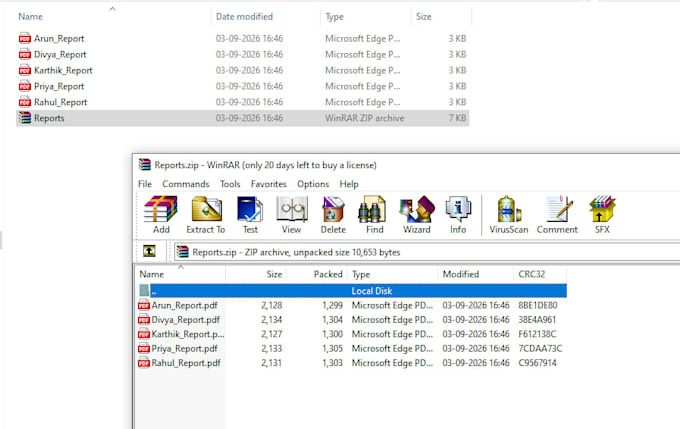The image size is (680, 429).
Task: Launch the Wizard tool
Action: (417, 215)
